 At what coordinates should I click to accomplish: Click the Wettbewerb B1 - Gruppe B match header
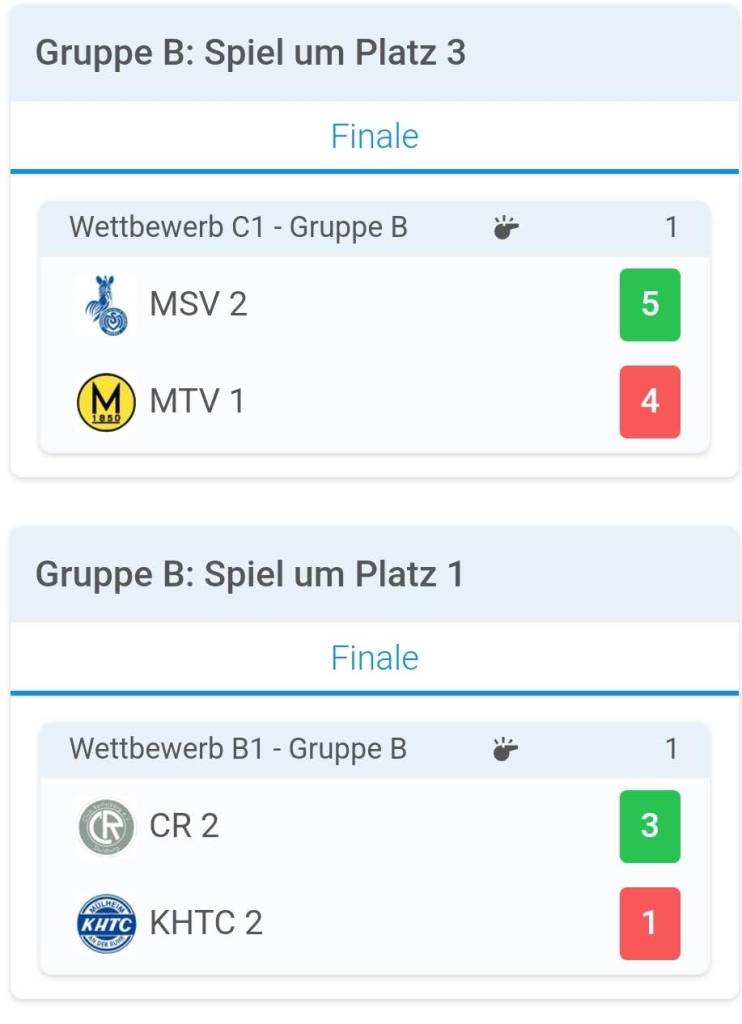(238, 749)
